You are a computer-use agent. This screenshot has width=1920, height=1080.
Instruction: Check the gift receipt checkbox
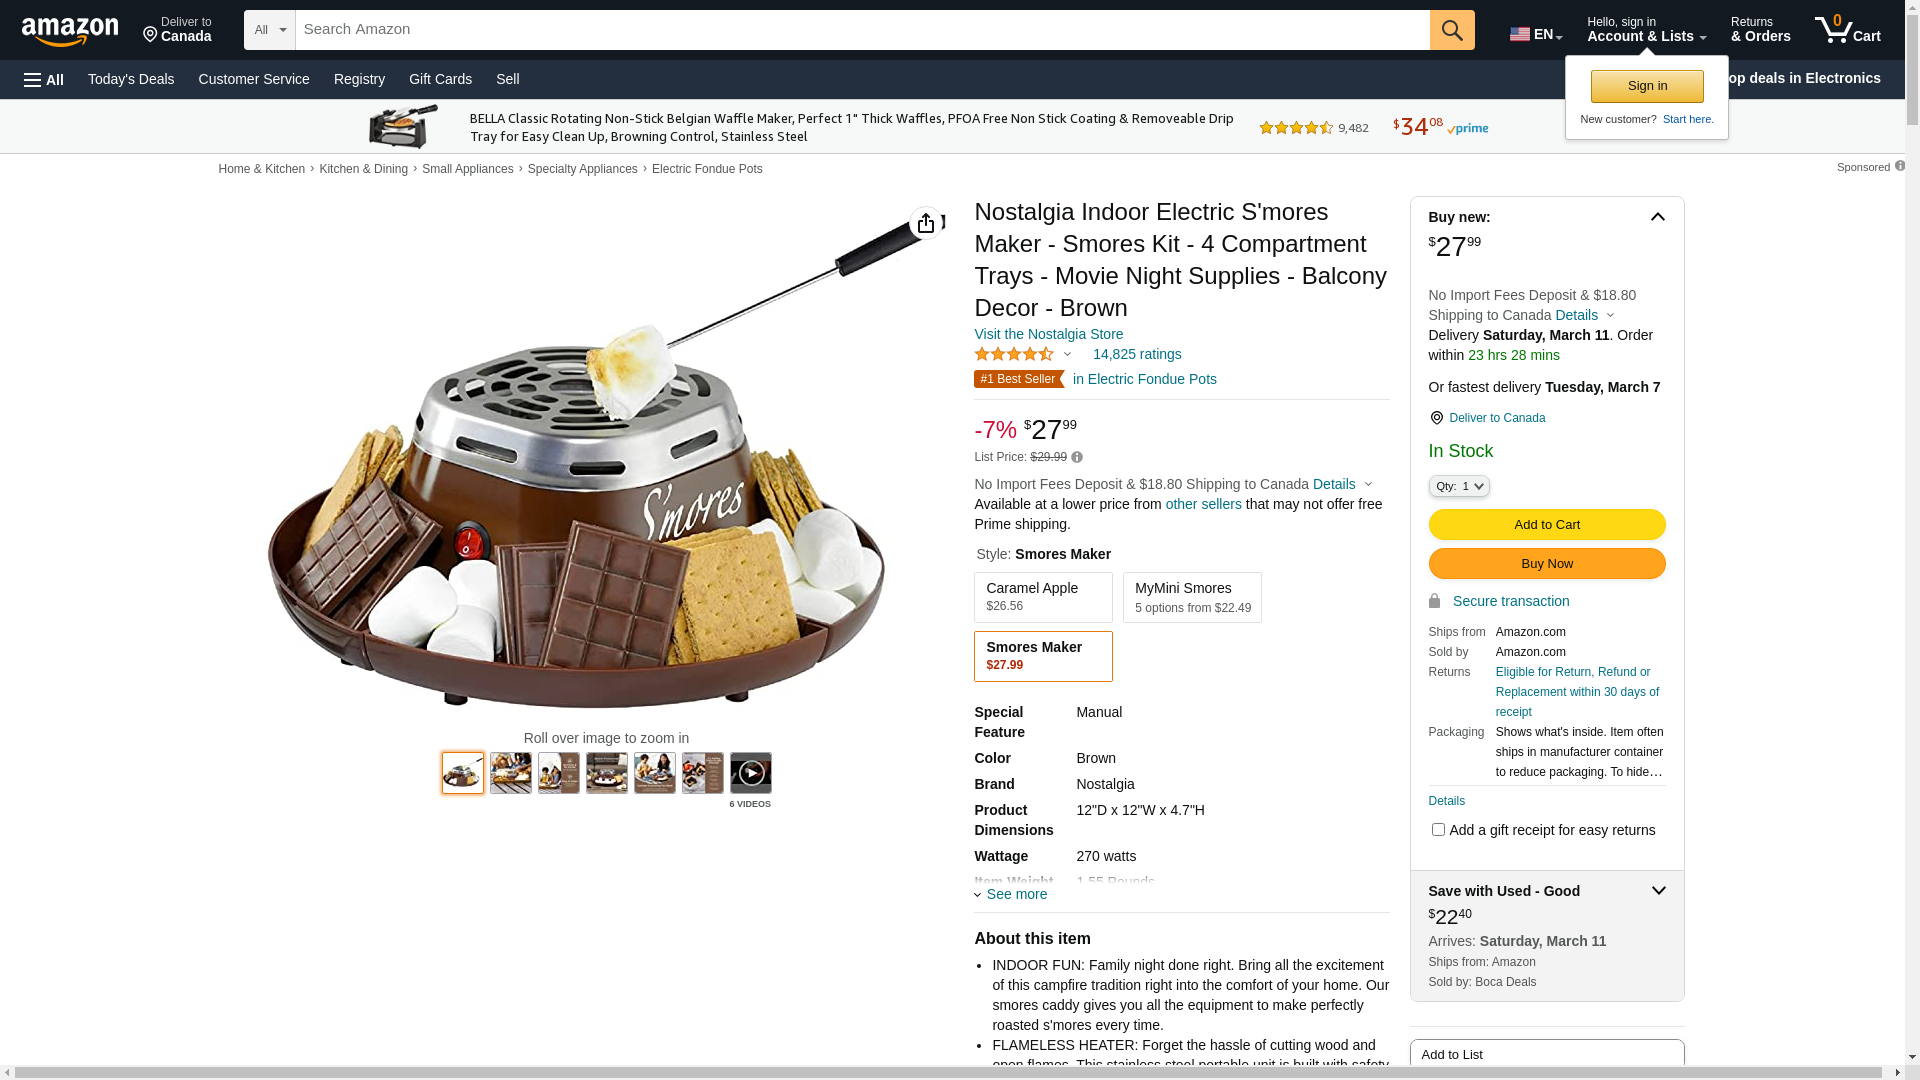pos(1438,829)
